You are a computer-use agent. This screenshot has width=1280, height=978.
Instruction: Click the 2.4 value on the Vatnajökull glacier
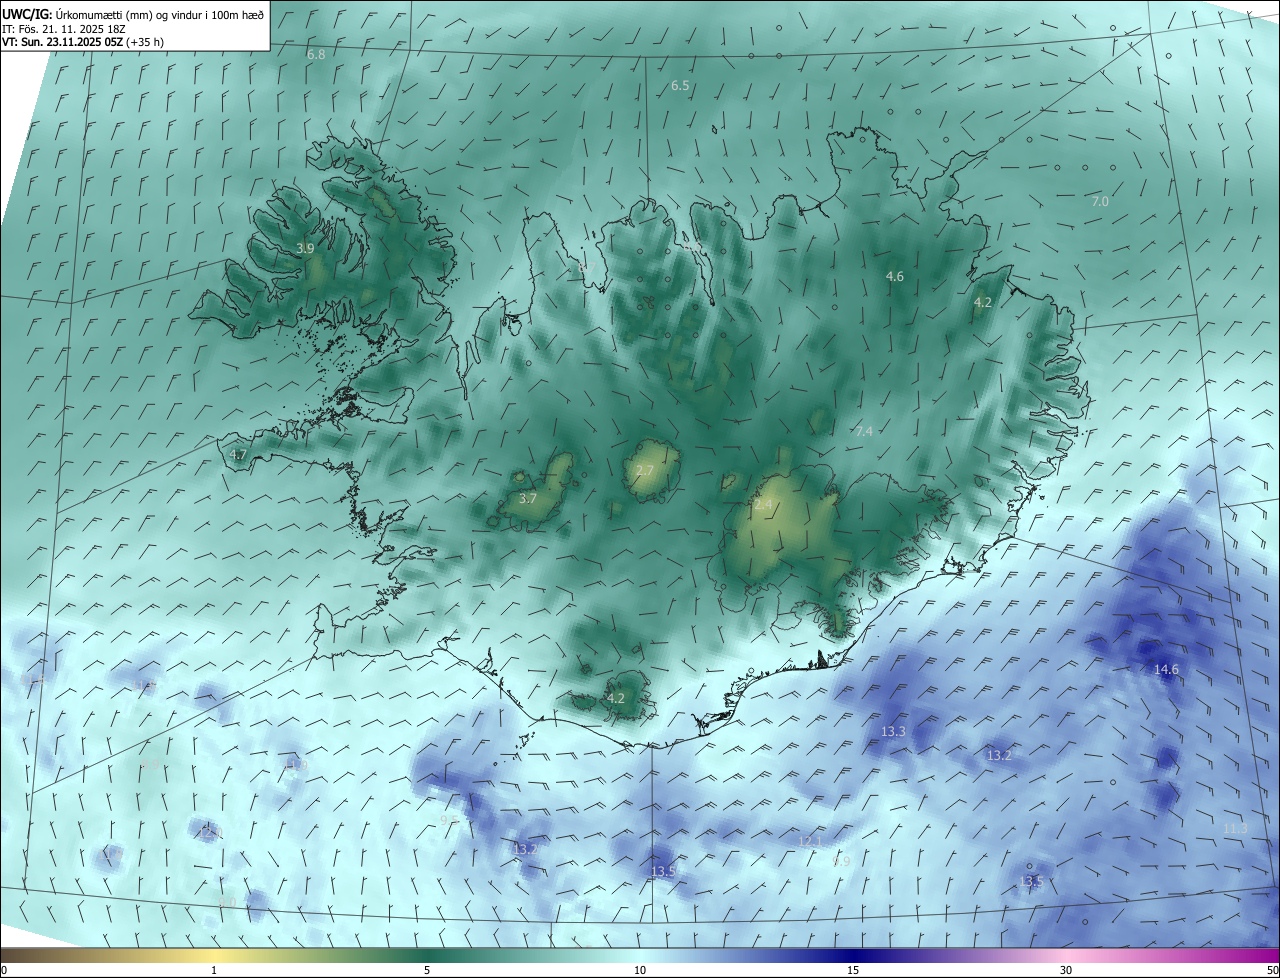763,506
